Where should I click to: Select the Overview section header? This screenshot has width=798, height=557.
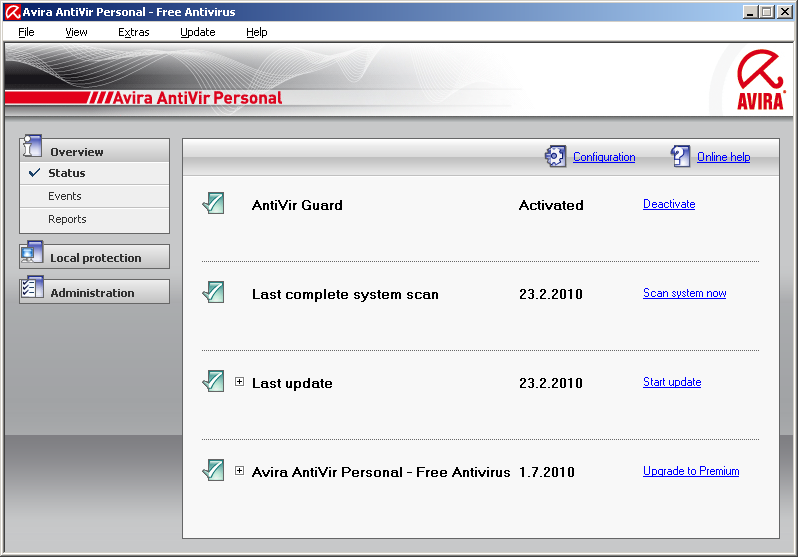point(95,151)
